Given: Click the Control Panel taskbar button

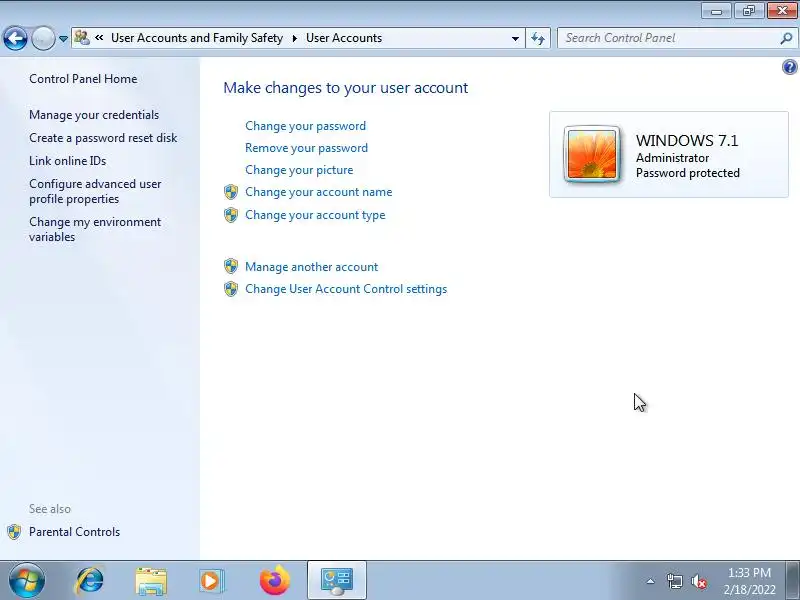Looking at the screenshot, I should pos(337,580).
